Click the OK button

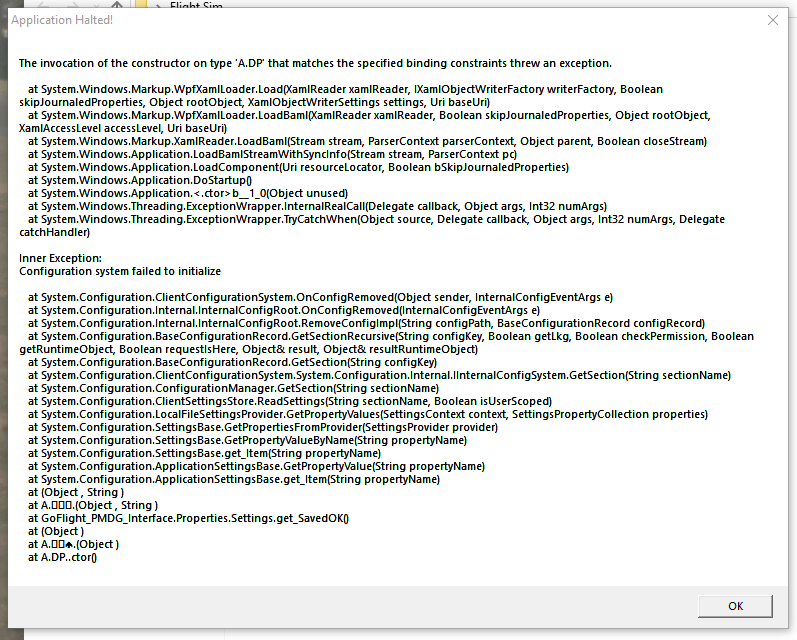point(735,605)
